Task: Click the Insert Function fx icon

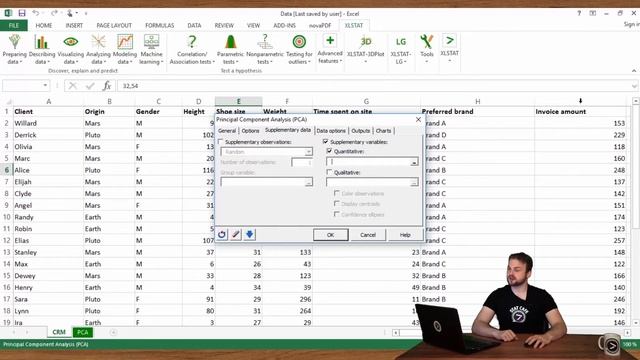Action: (x=107, y=86)
